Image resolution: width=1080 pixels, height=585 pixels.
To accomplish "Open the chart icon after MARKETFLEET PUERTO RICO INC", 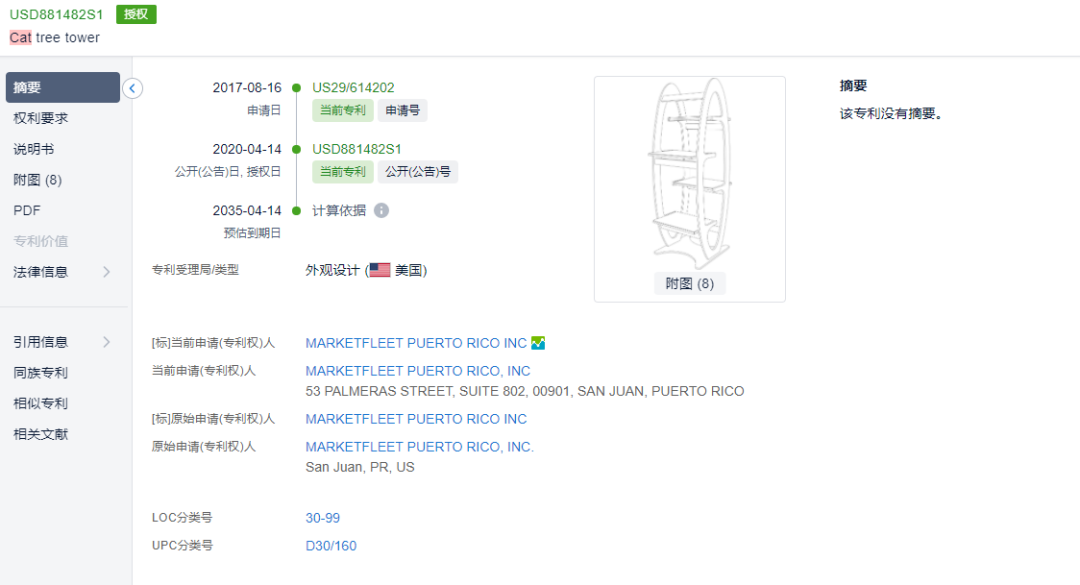I will click(x=538, y=342).
